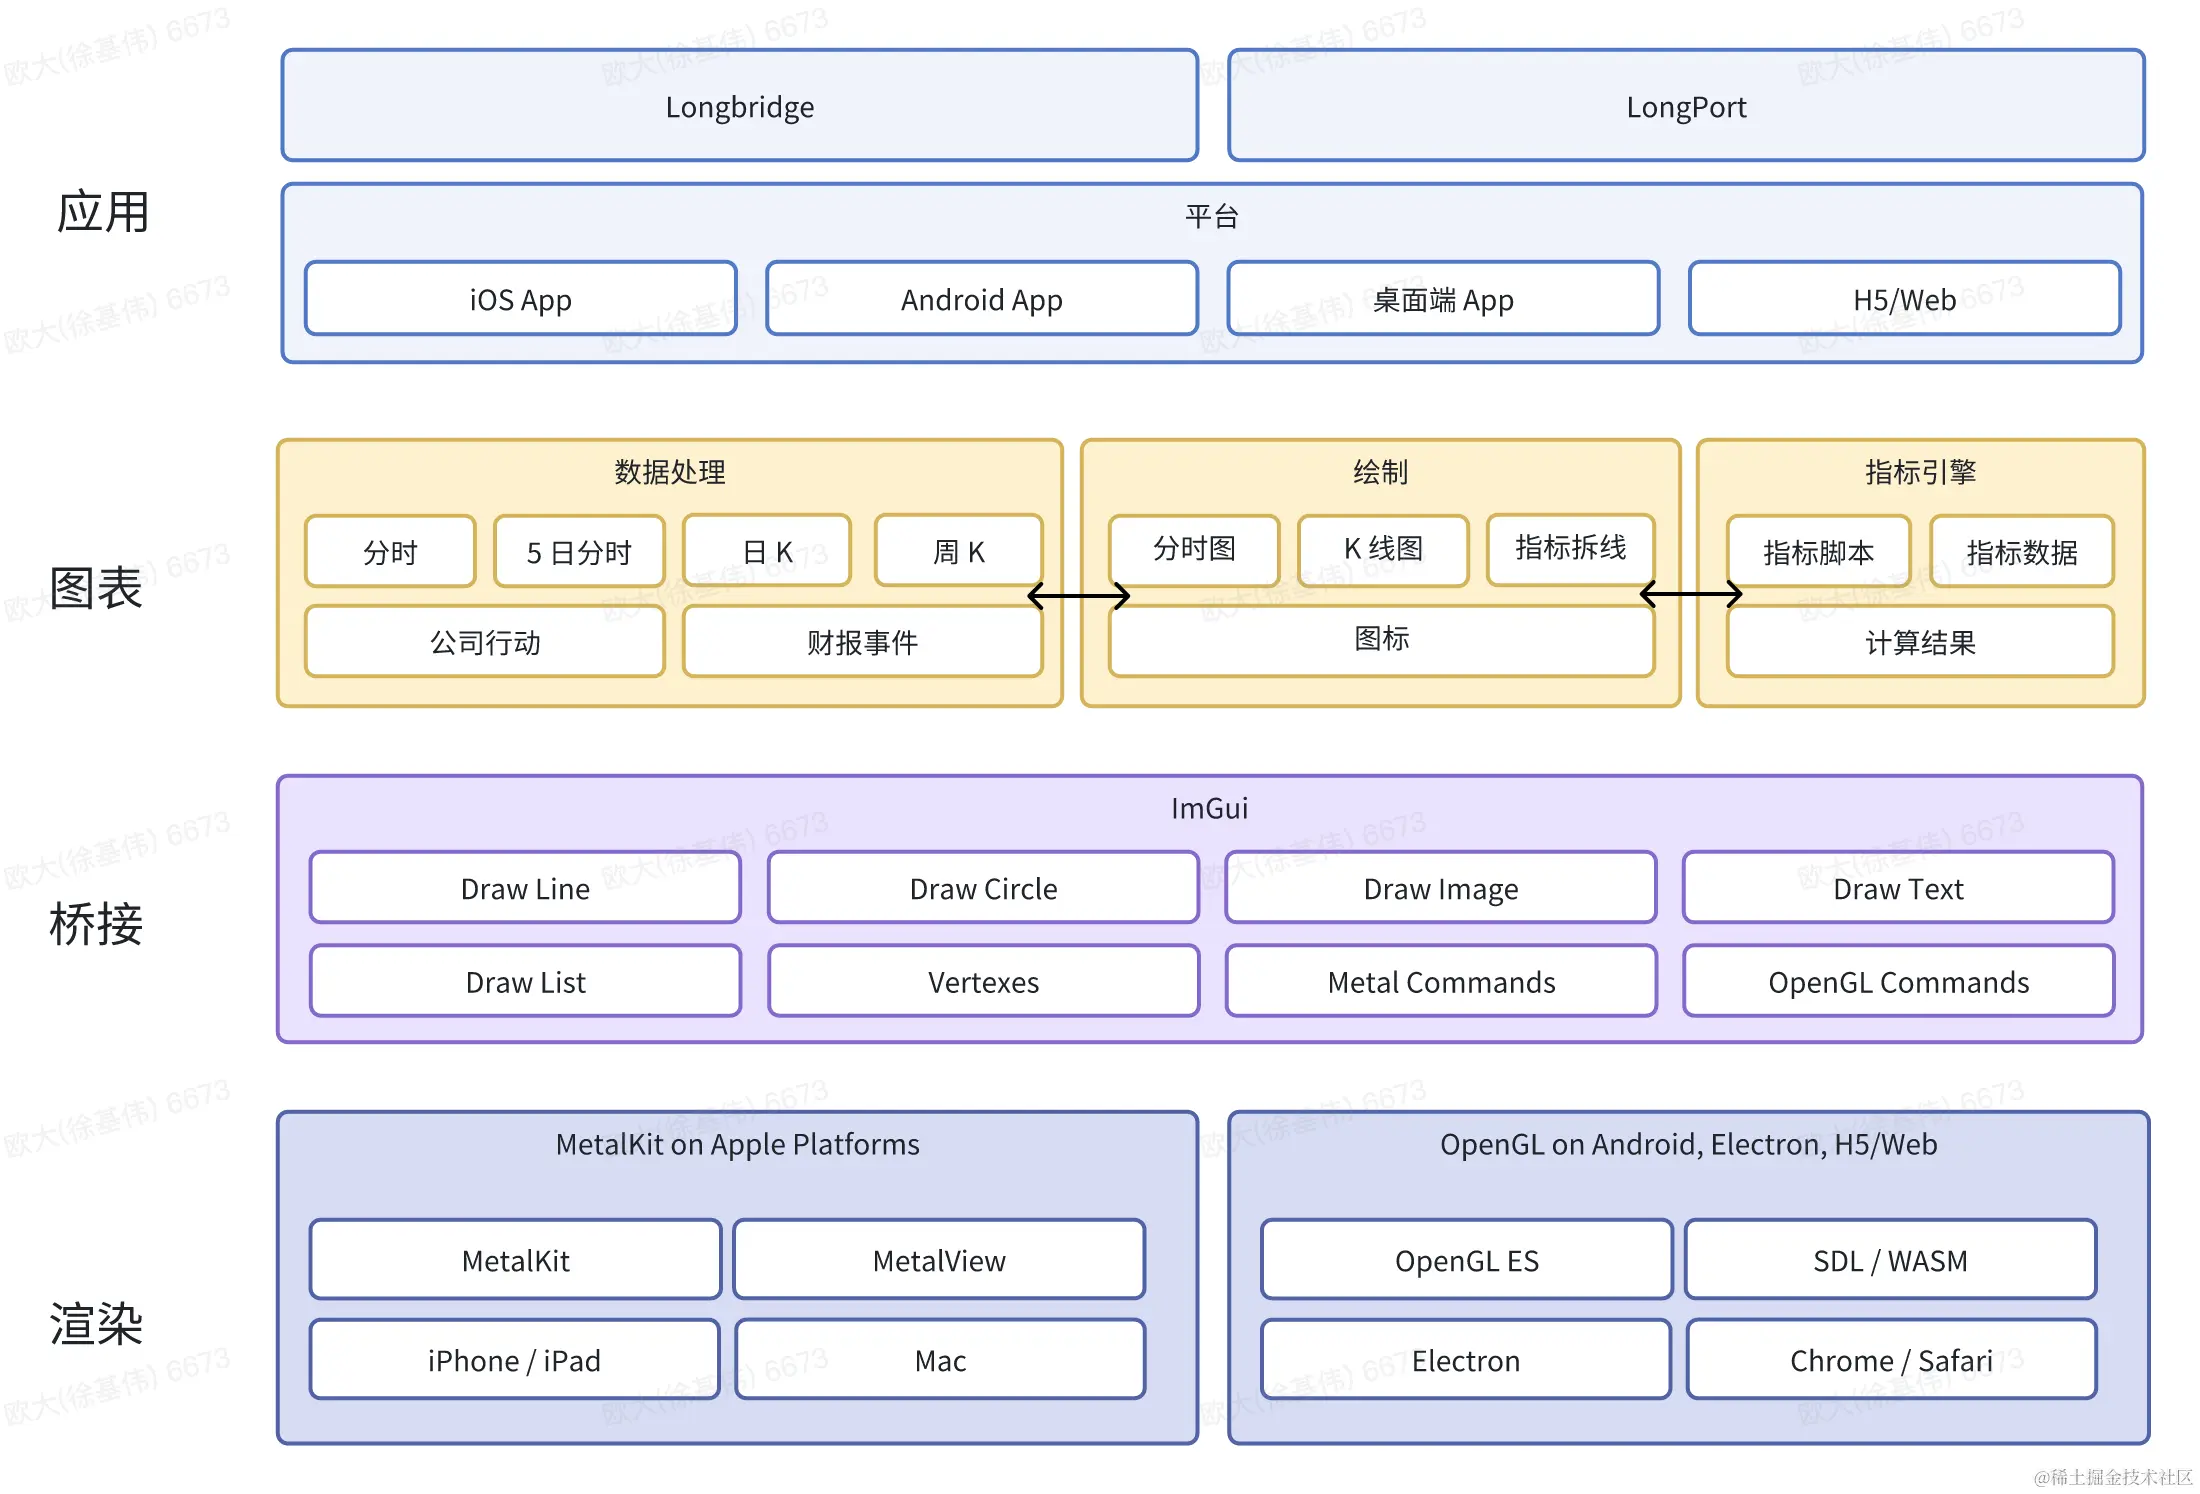The height and width of the screenshot is (1494, 2200).
Task: Click the 5 日分时 data box
Action: pyautogui.click(x=579, y=551)
